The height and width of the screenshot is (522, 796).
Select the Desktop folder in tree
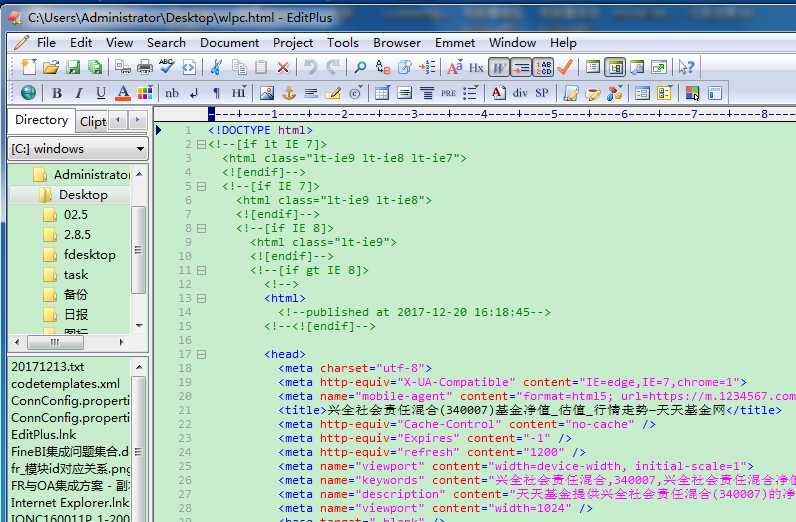(x=83, y=194)
